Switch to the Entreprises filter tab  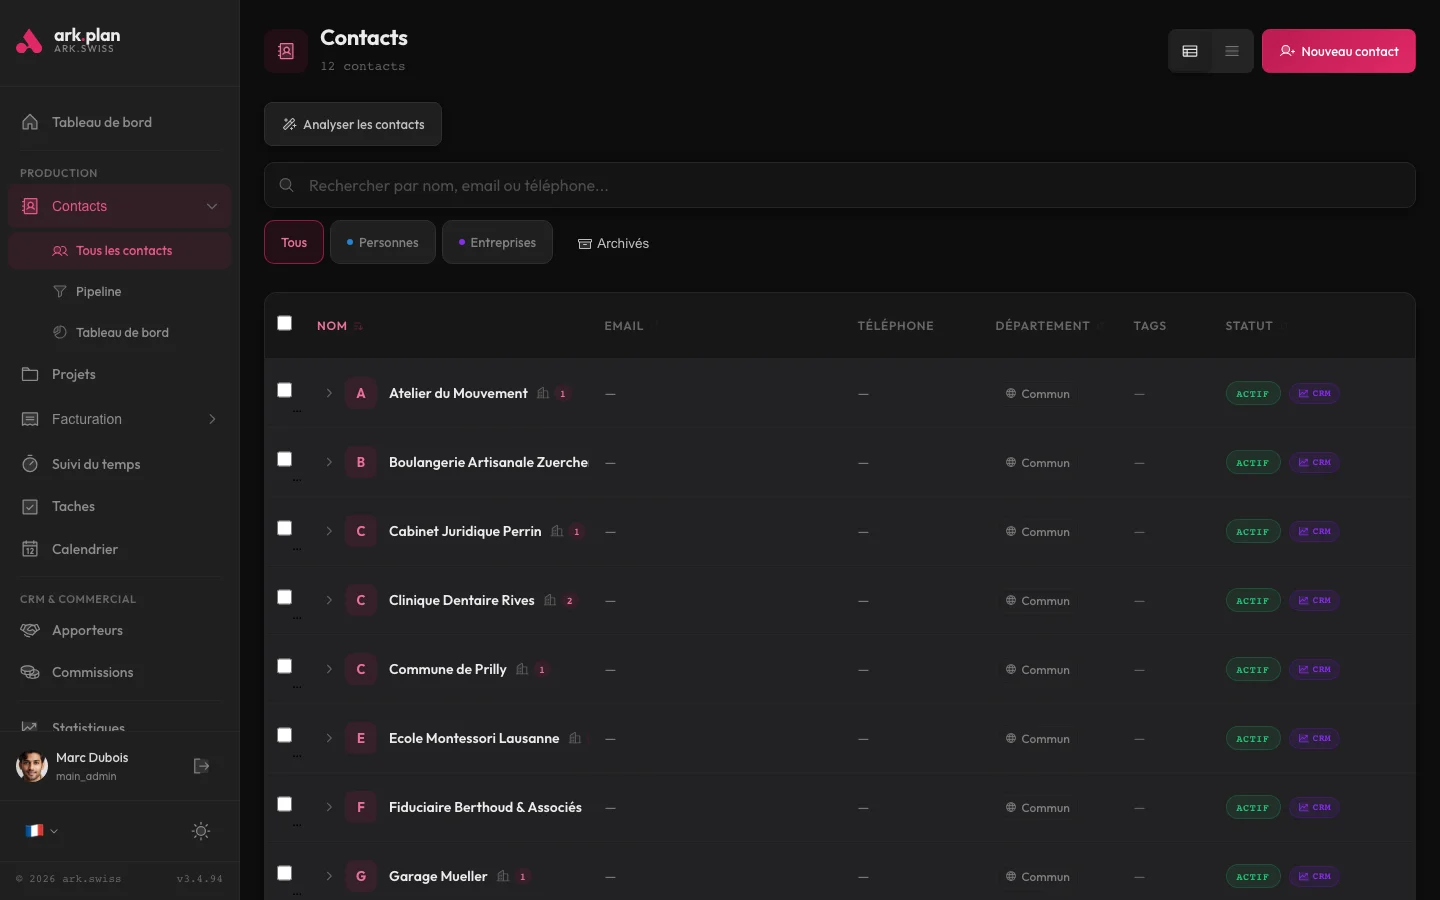tap(497, 242)
